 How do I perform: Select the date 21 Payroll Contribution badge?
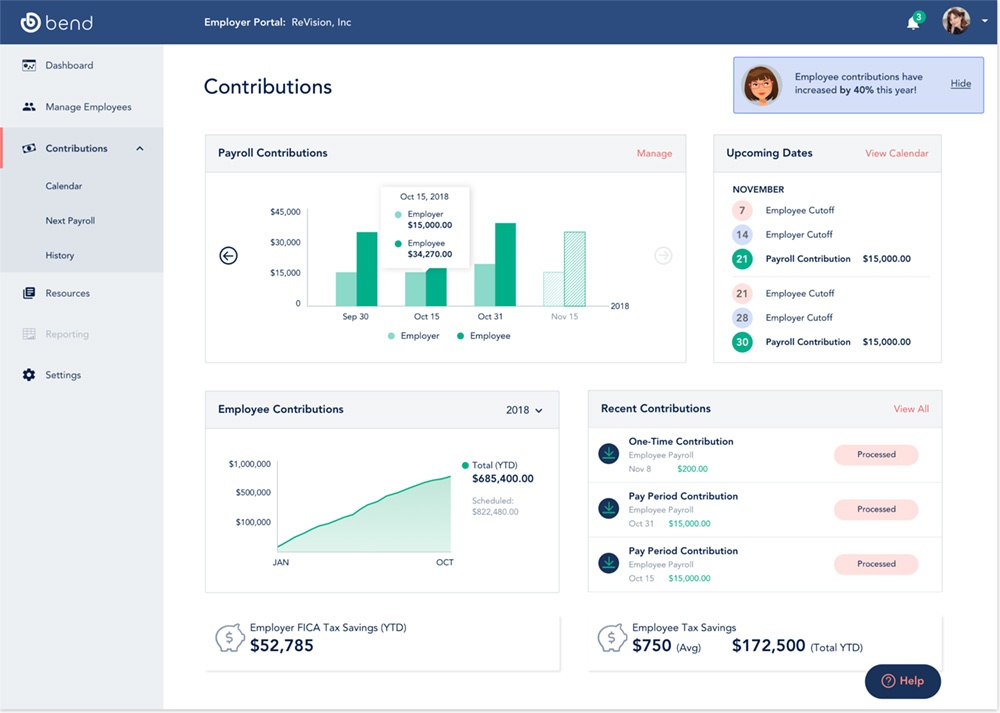pyautogui.click(x=742, y=259)
